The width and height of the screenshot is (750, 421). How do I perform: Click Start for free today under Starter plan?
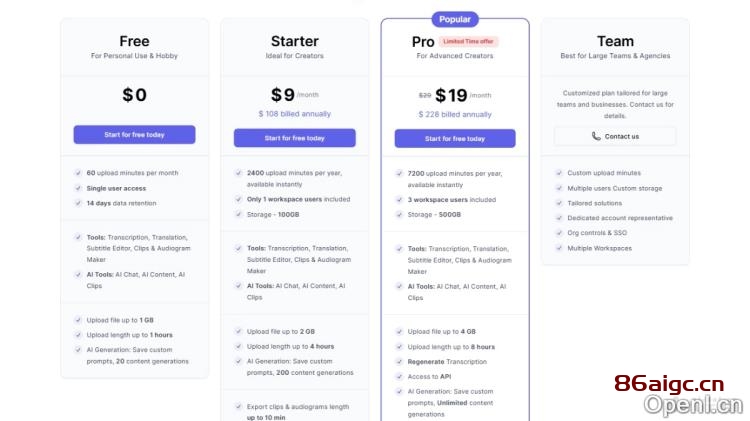(x=295, y=138)
